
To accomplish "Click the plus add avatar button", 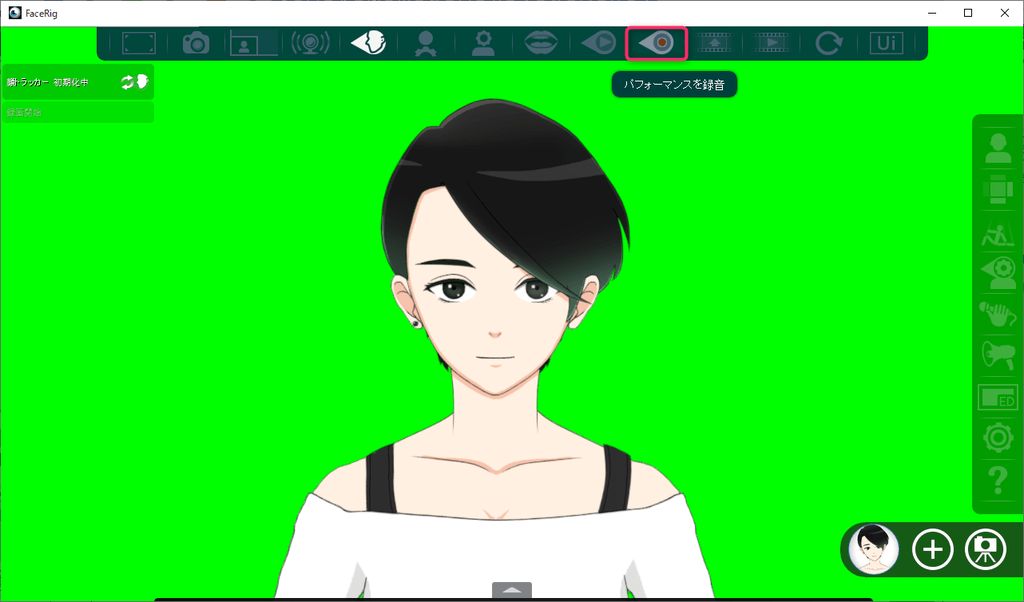I will pyautogui.click(x=932, y=549).
